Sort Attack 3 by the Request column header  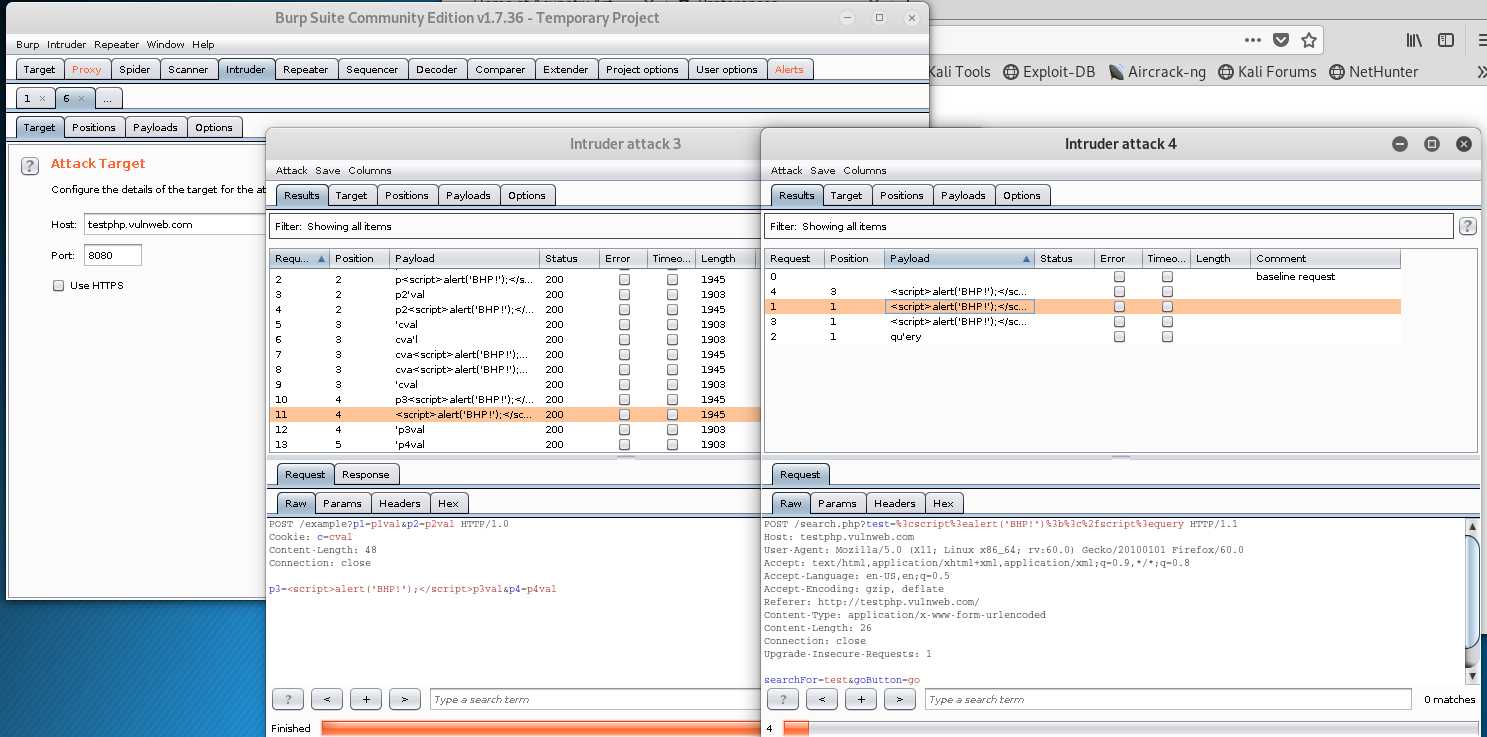click(x=299, y=258)
